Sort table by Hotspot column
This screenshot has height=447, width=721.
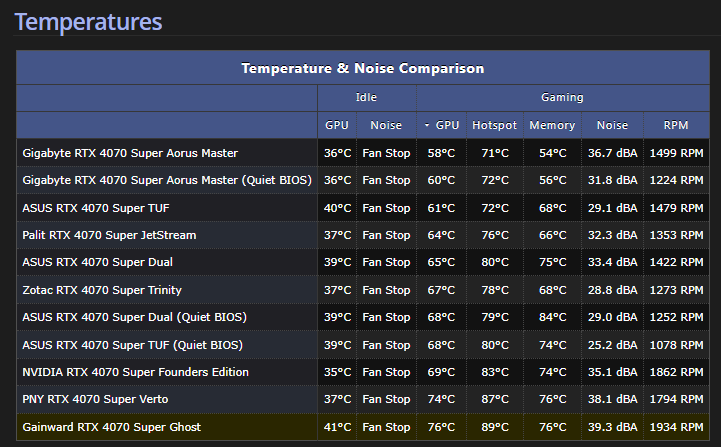click(494, 125)
